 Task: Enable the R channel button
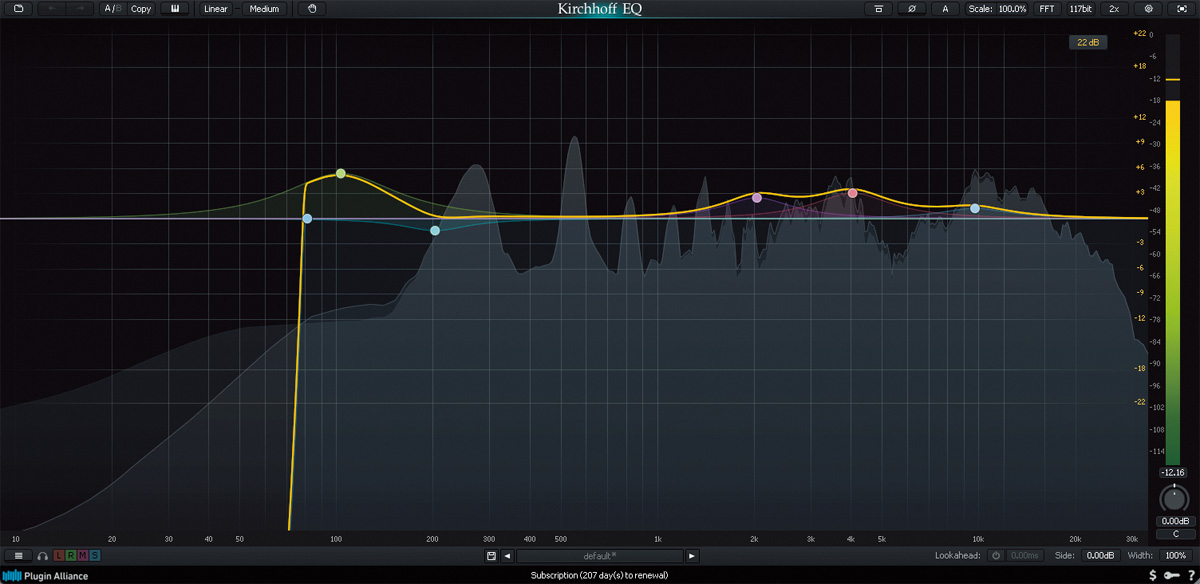70,555
